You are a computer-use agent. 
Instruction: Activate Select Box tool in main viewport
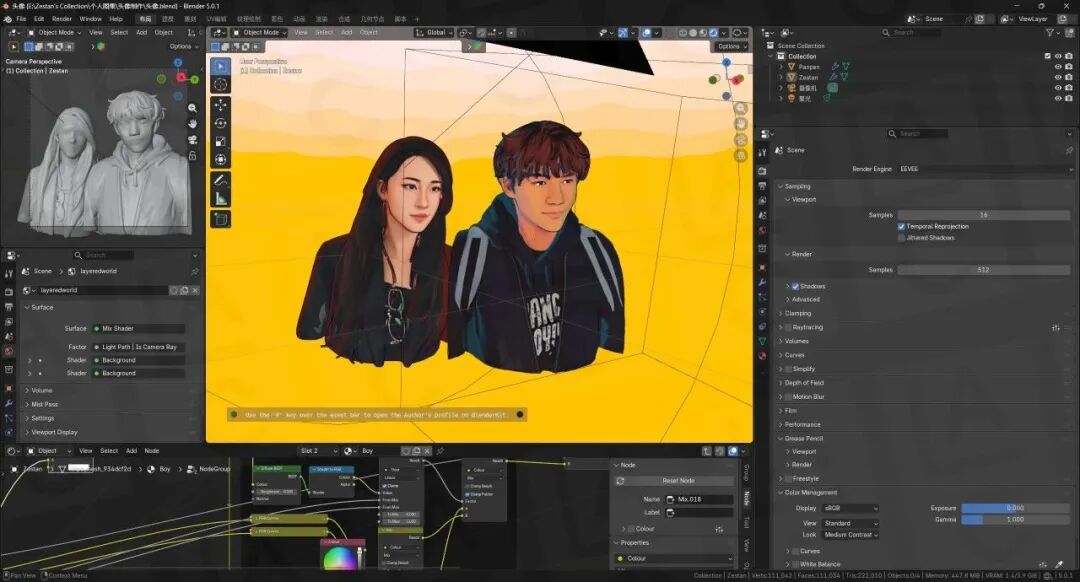click(x=220, y=66)
